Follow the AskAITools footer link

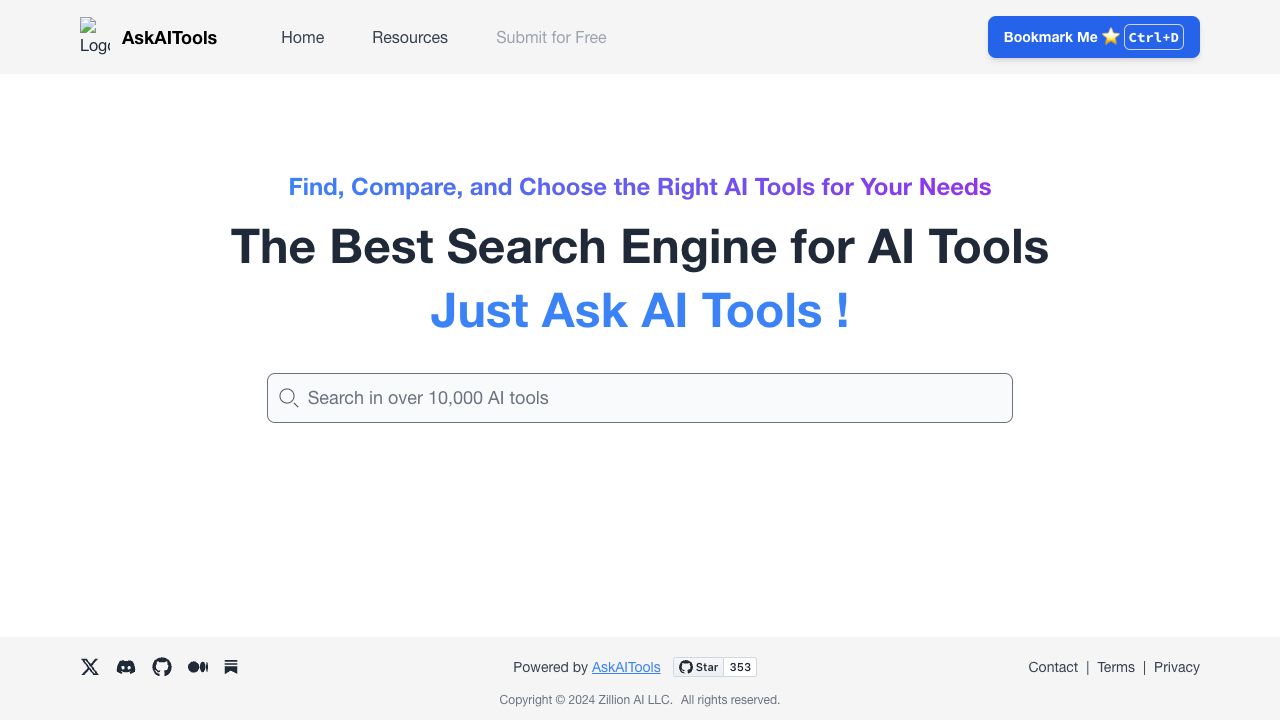pyautogui.click(x=626, y=667)
